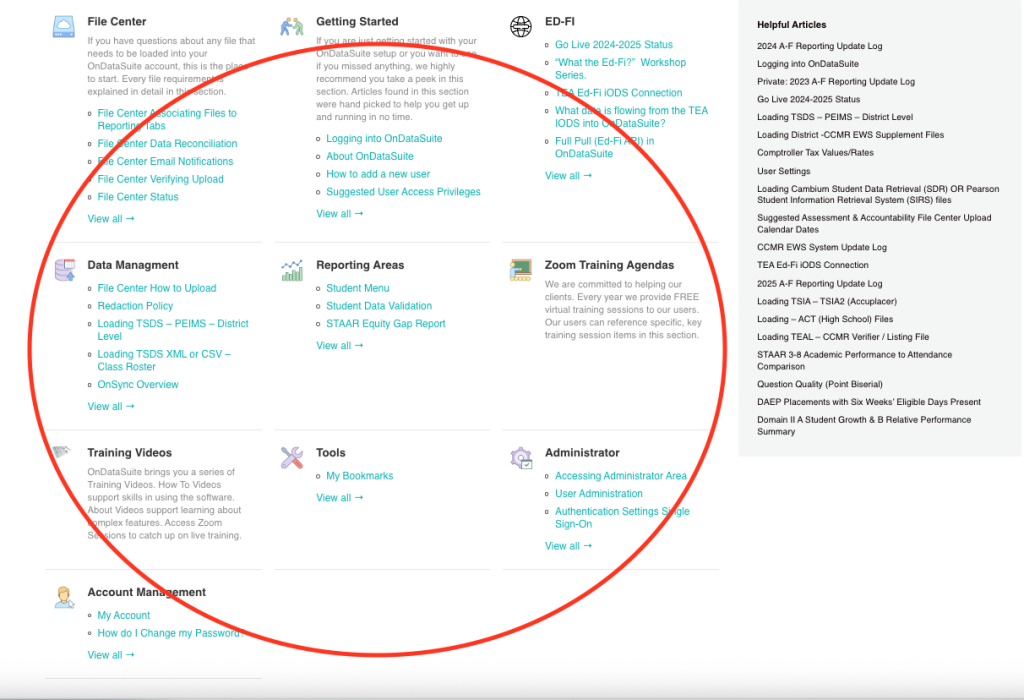Open Comptroller Tax Values/Rates helpful article
Image resolution: width=1024 pixels, height=700 pixels.
tap(815, 153)
